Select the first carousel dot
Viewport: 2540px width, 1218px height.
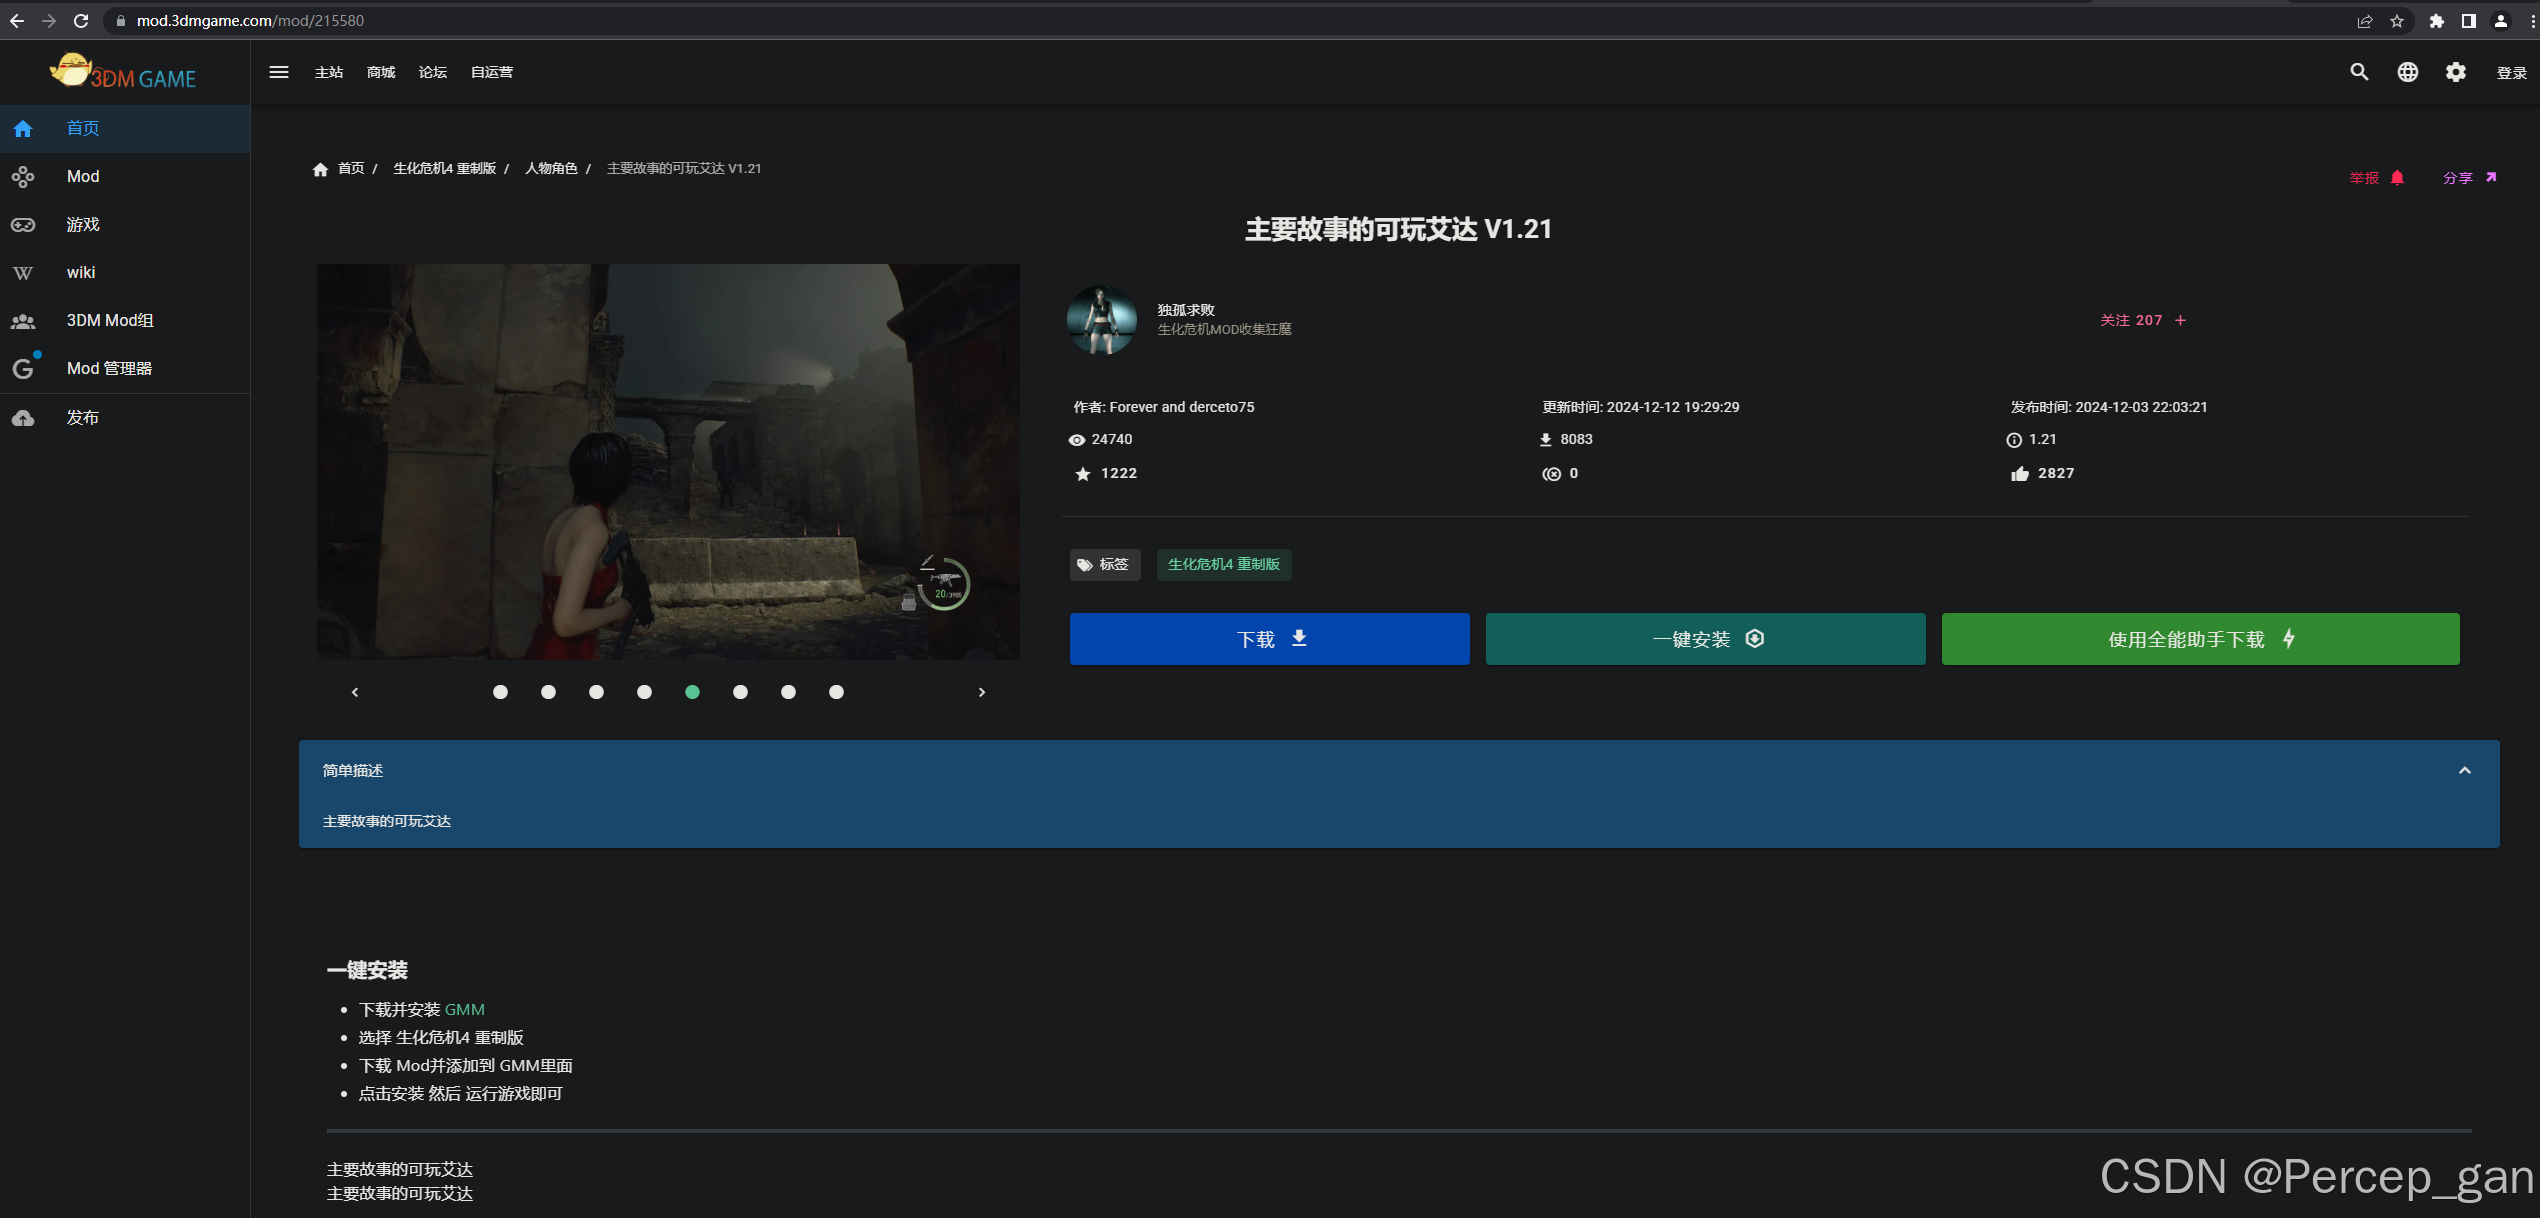500,692
